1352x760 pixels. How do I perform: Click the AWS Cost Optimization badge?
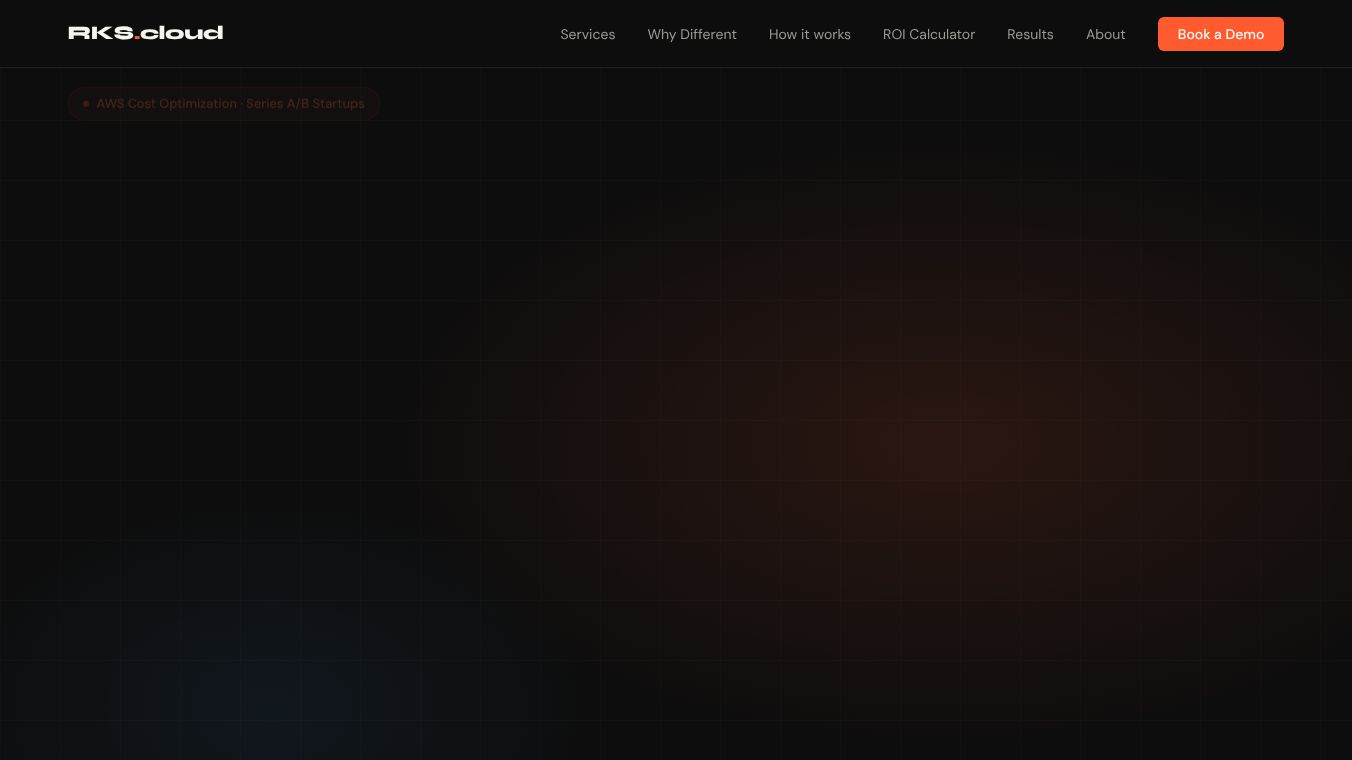point(224,103)
